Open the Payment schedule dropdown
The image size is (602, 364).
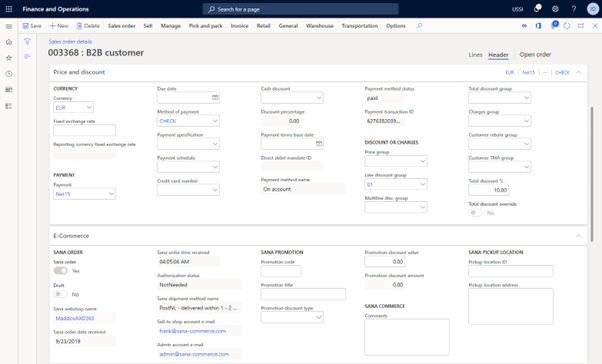(x=215, y=167)
